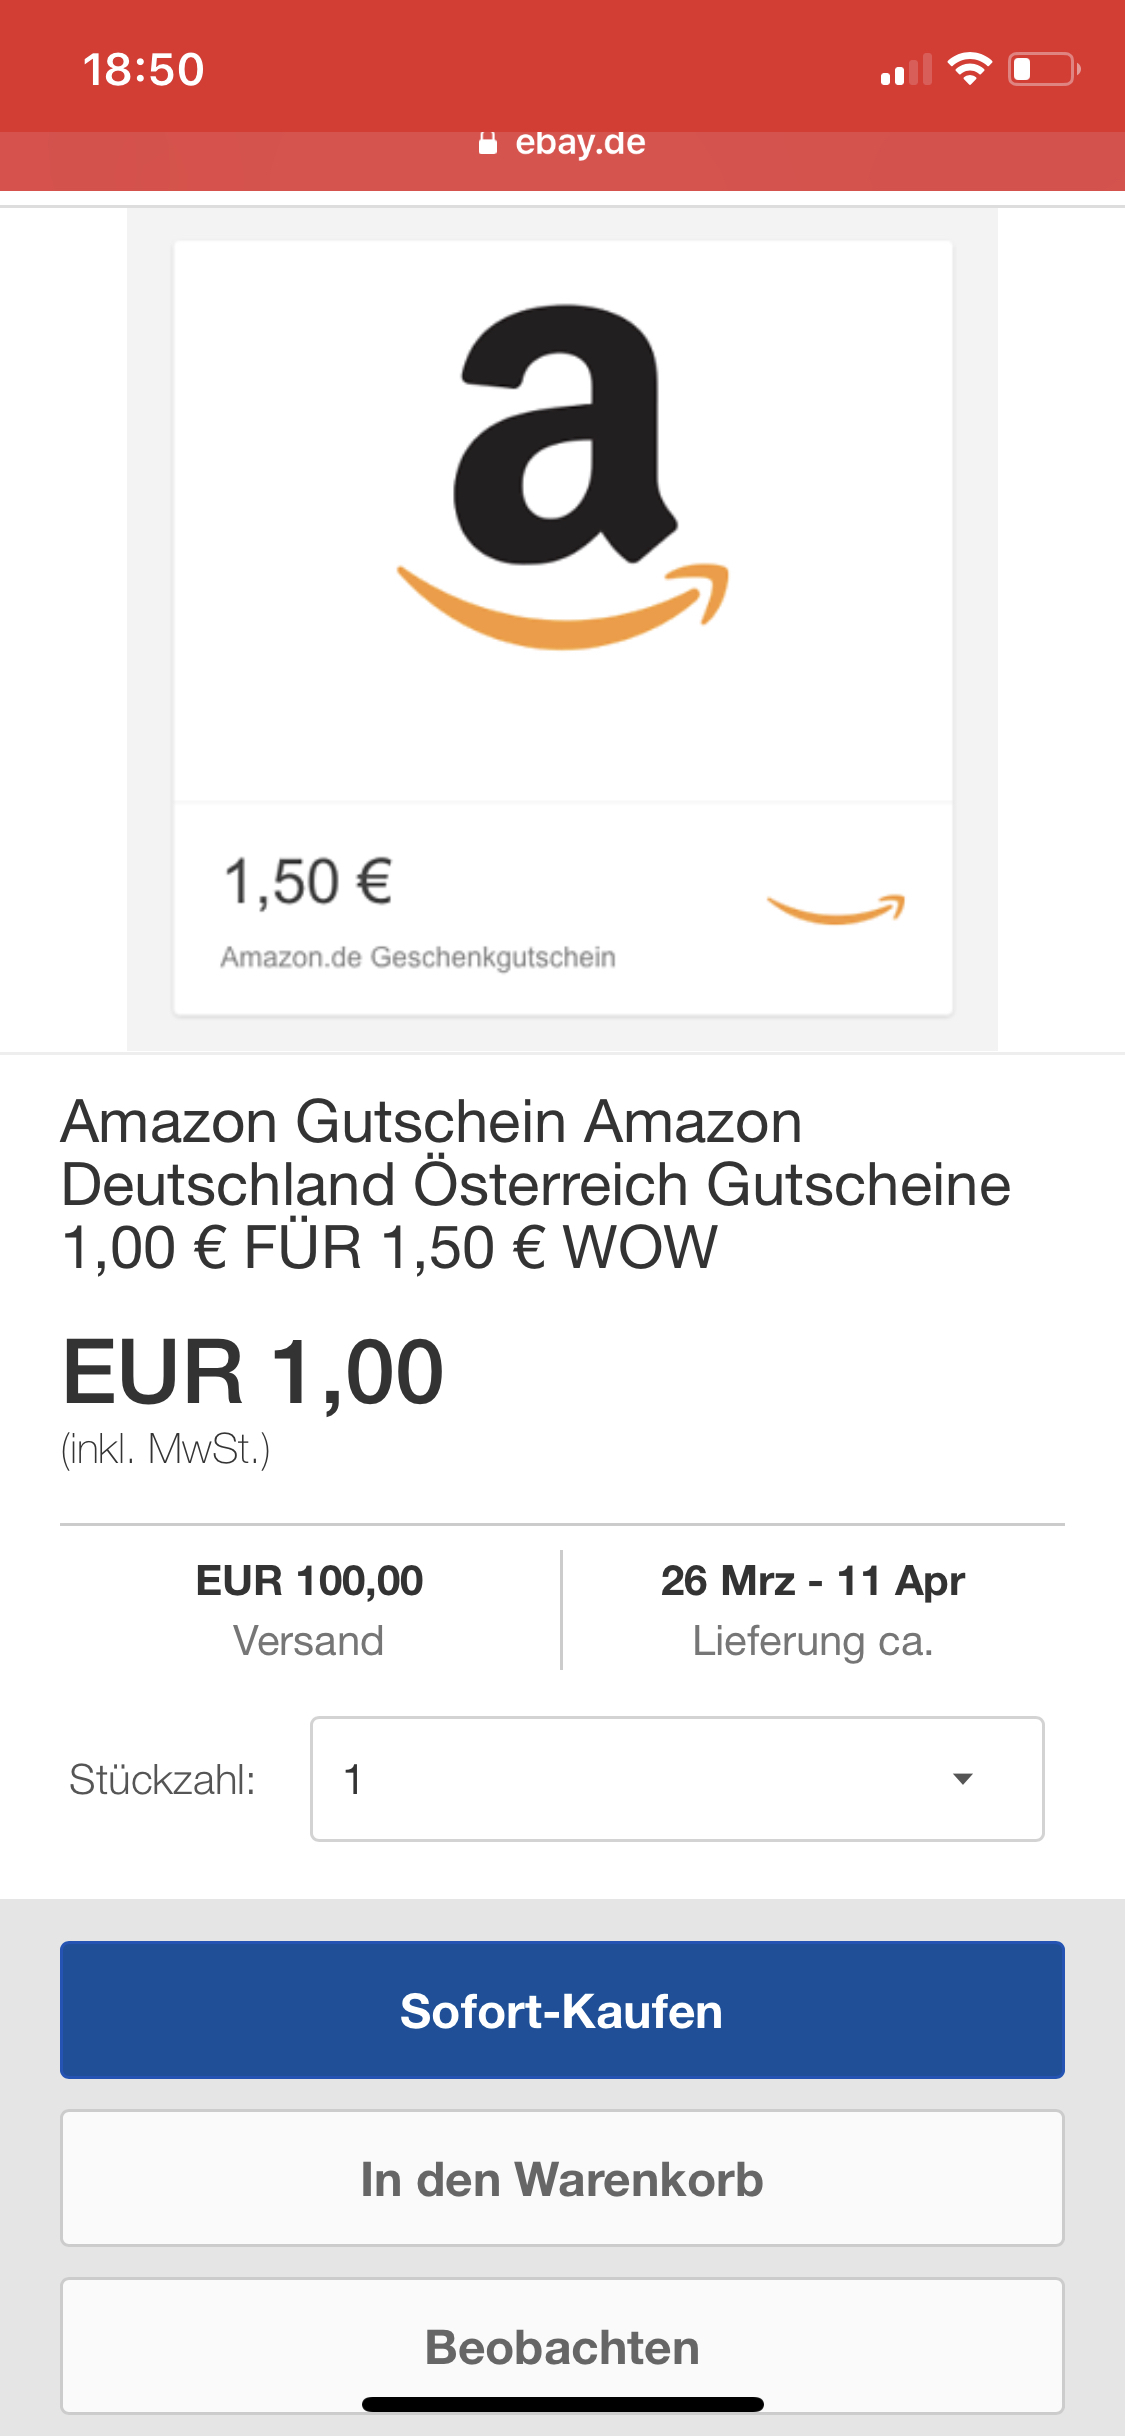The width and height of the screenshot is (1125, 2436).
Task: Click the quantity dropdown arrow
Action: [x=963, y=1779]
